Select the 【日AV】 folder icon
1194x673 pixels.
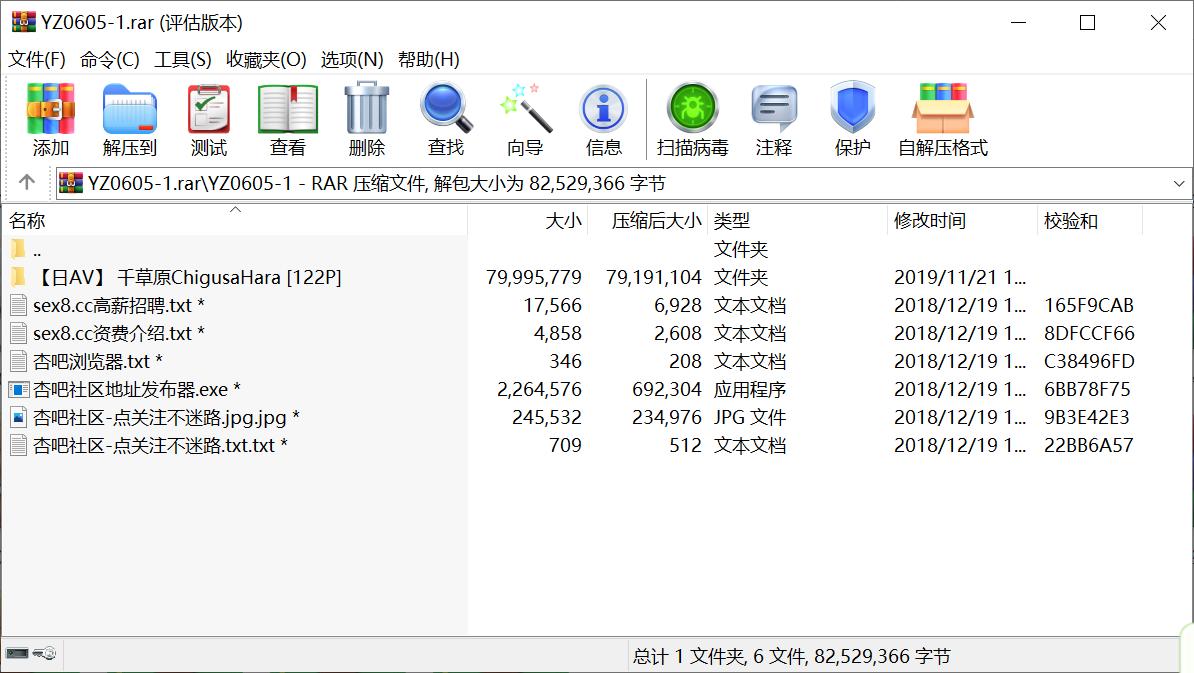[x=18, y=277]
